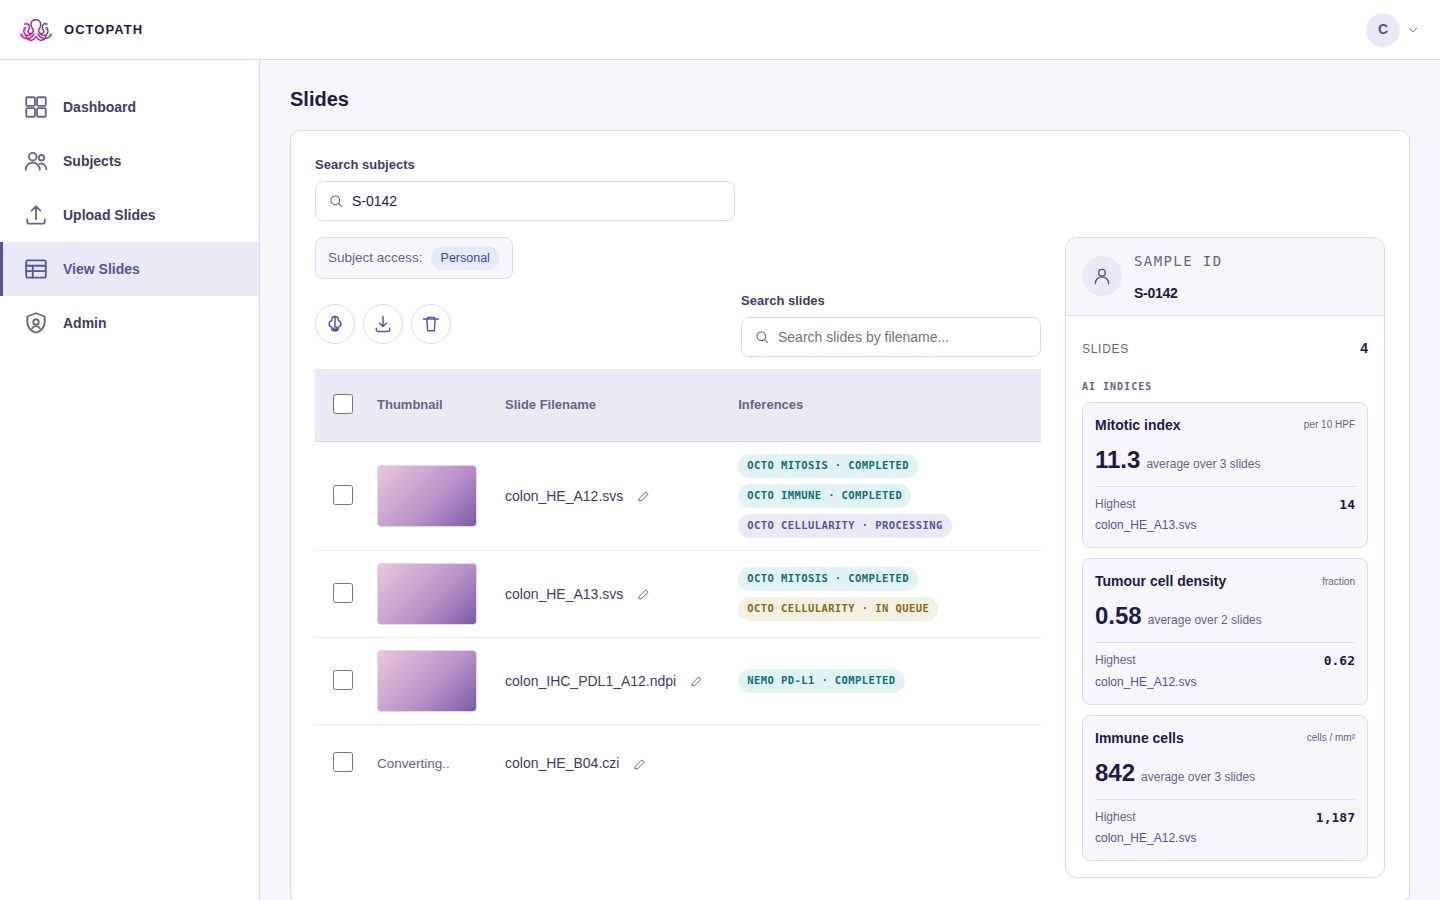Check the colon_HE_A13.svs row checkbox

[343, 593]
